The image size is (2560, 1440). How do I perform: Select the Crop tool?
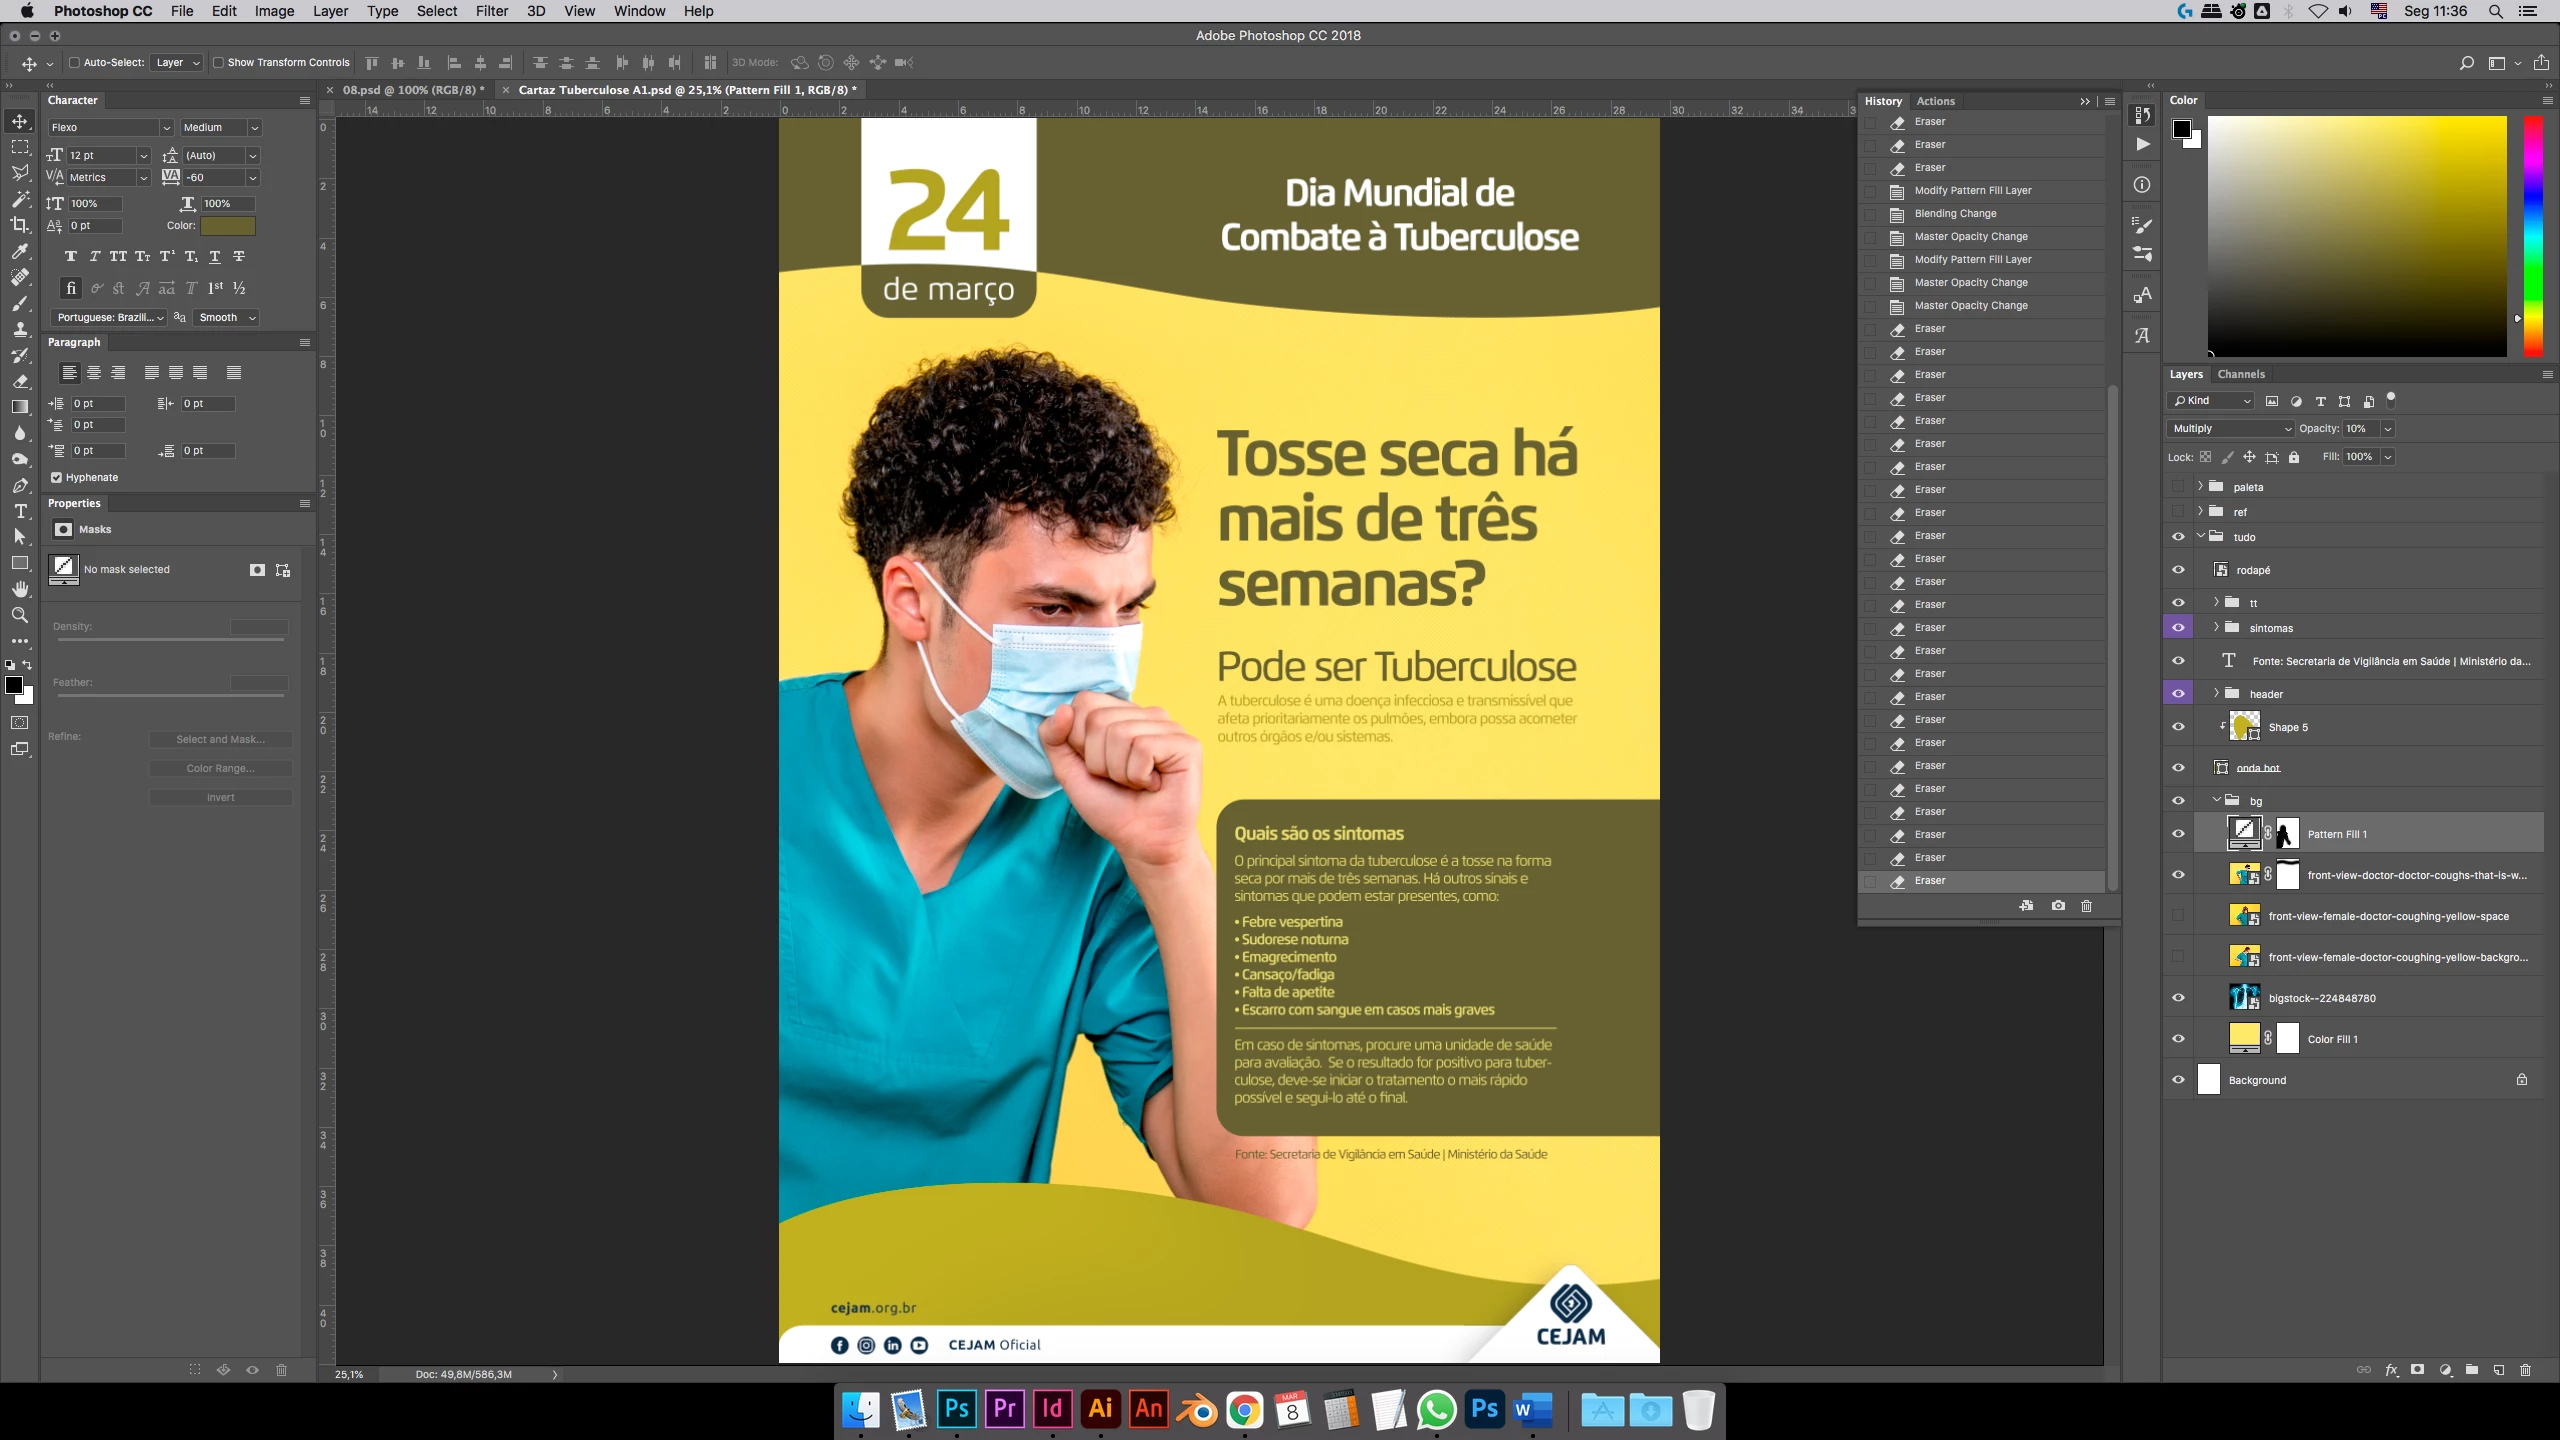(x=20, y=225)
